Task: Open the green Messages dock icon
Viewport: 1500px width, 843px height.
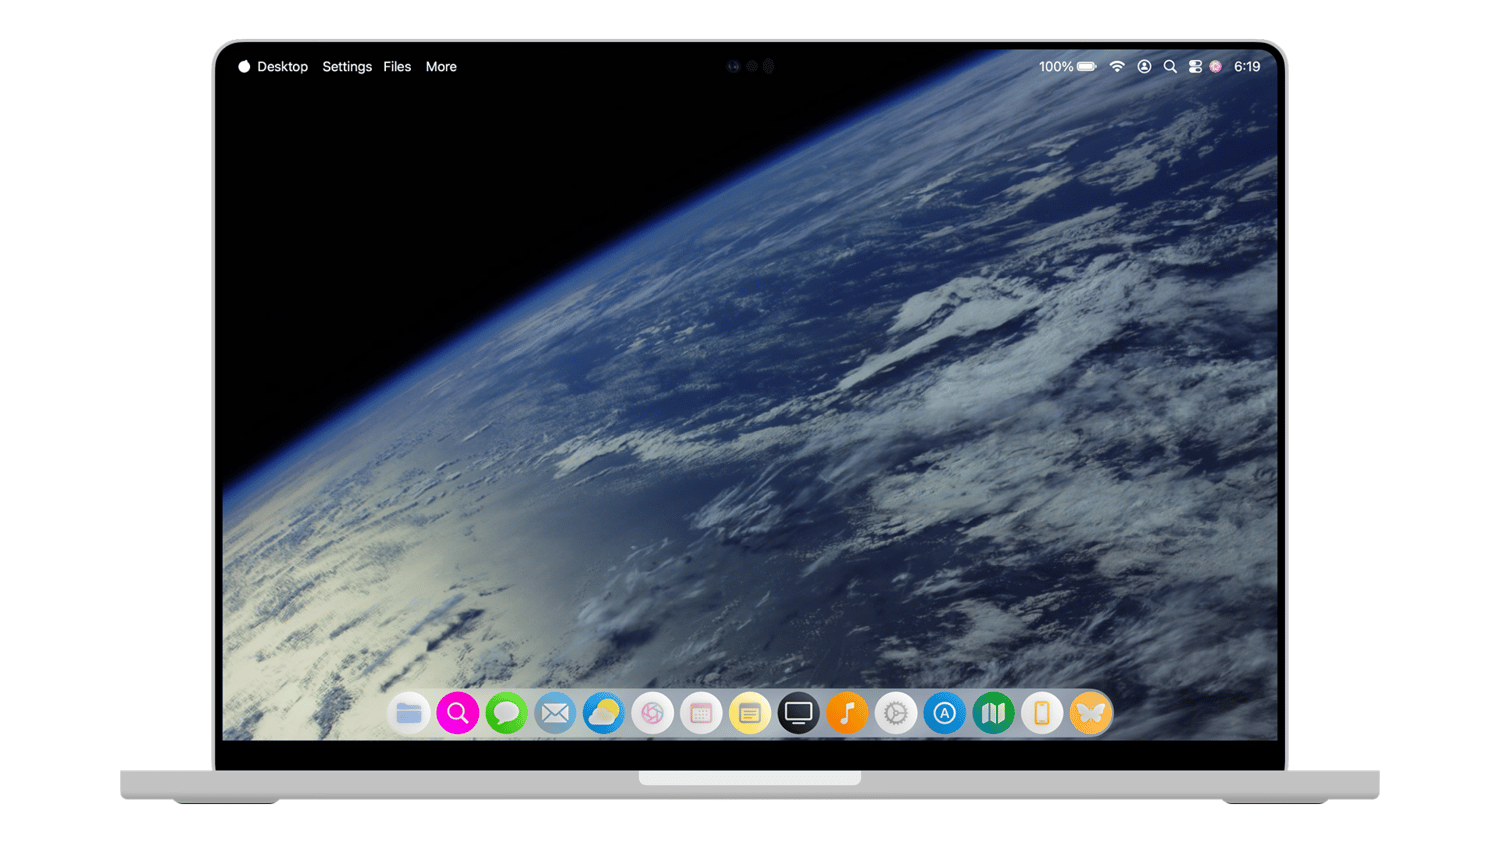Action: [506, 713]
